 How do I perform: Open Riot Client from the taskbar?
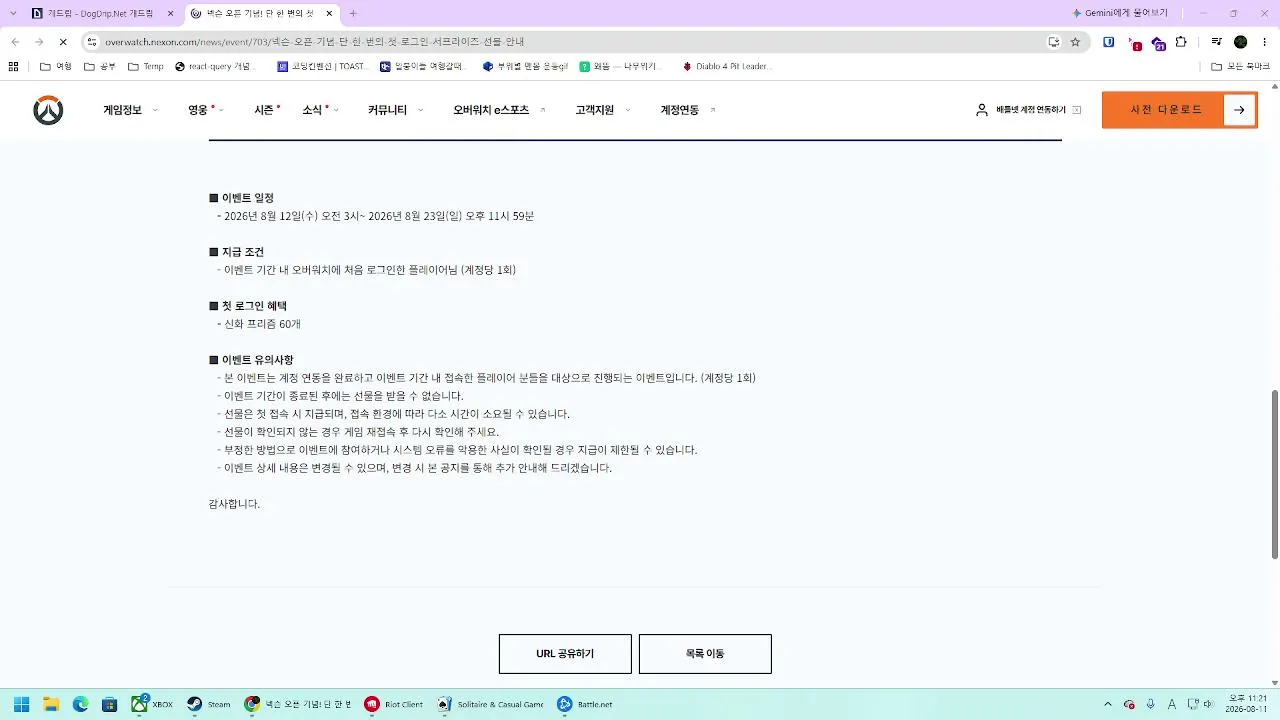click(x=394, y=704)
